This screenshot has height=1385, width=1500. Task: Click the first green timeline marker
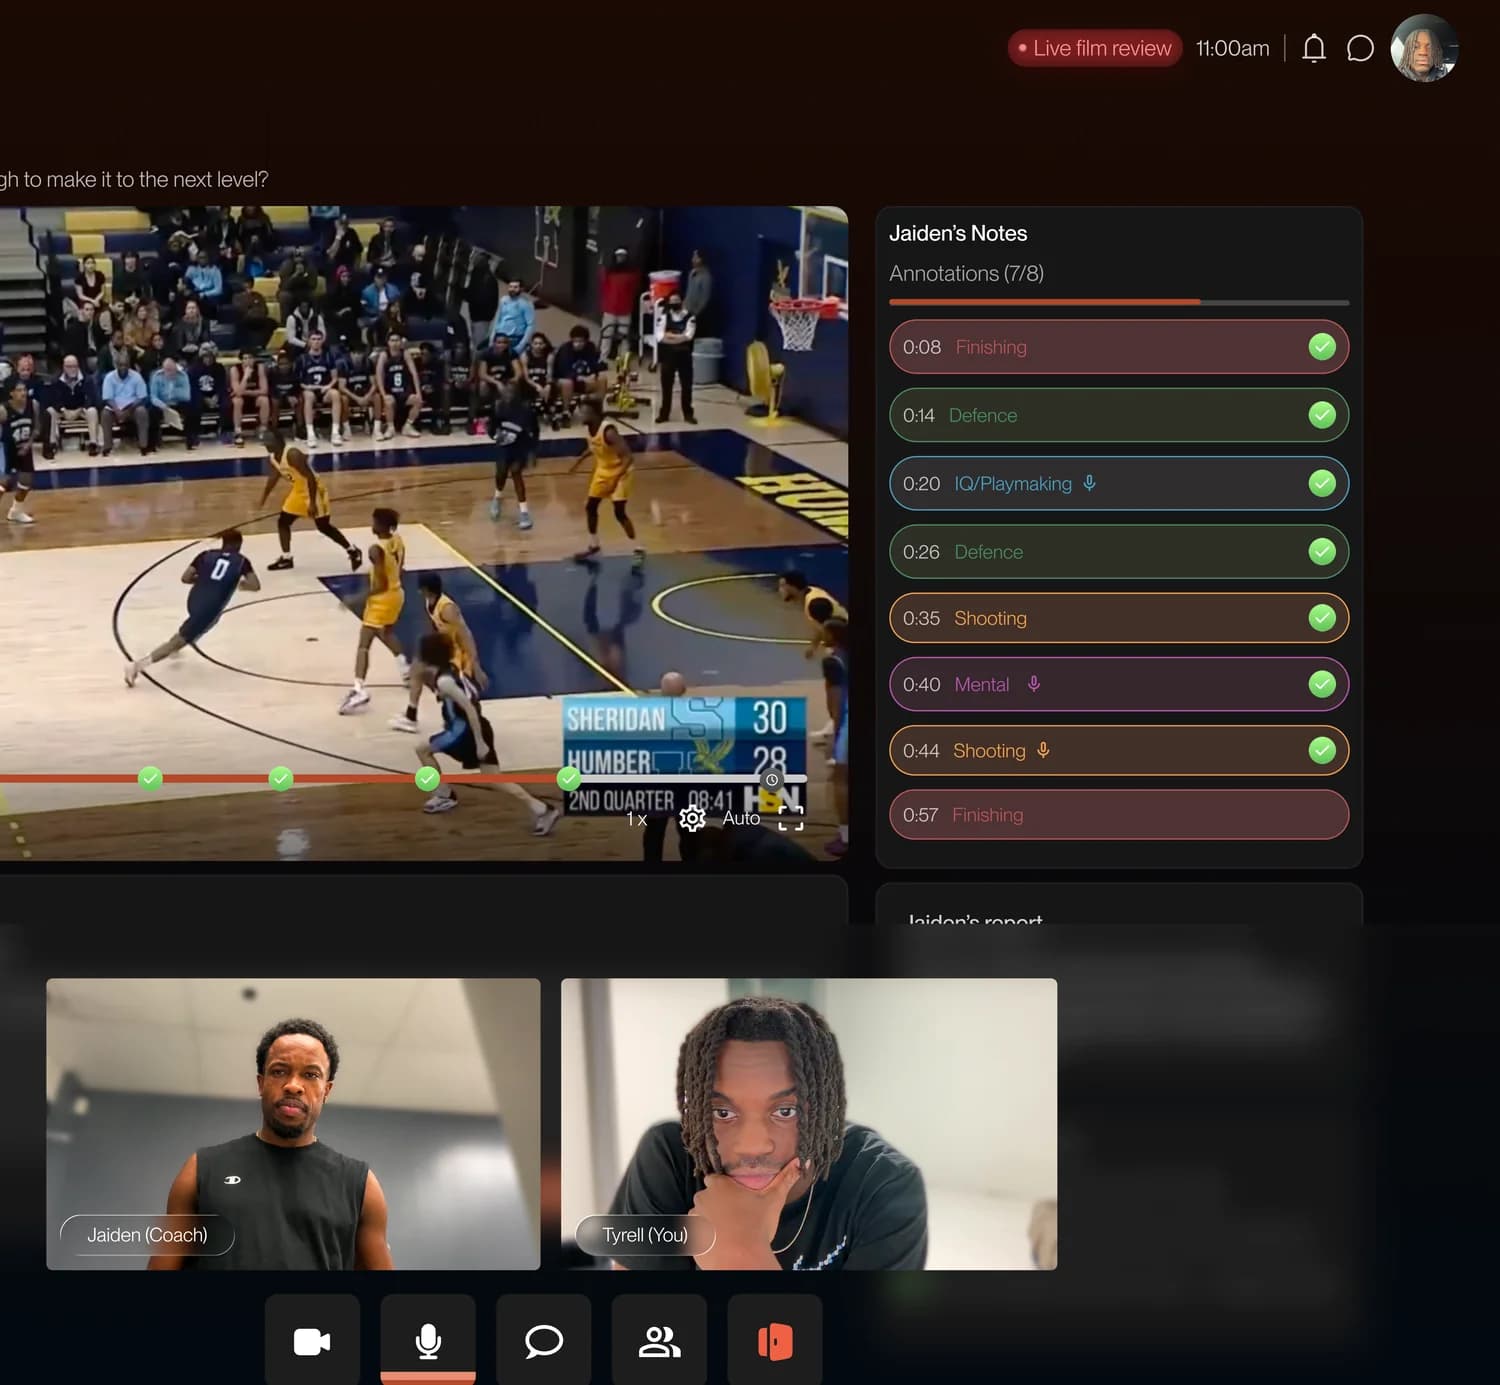point(150,778)
